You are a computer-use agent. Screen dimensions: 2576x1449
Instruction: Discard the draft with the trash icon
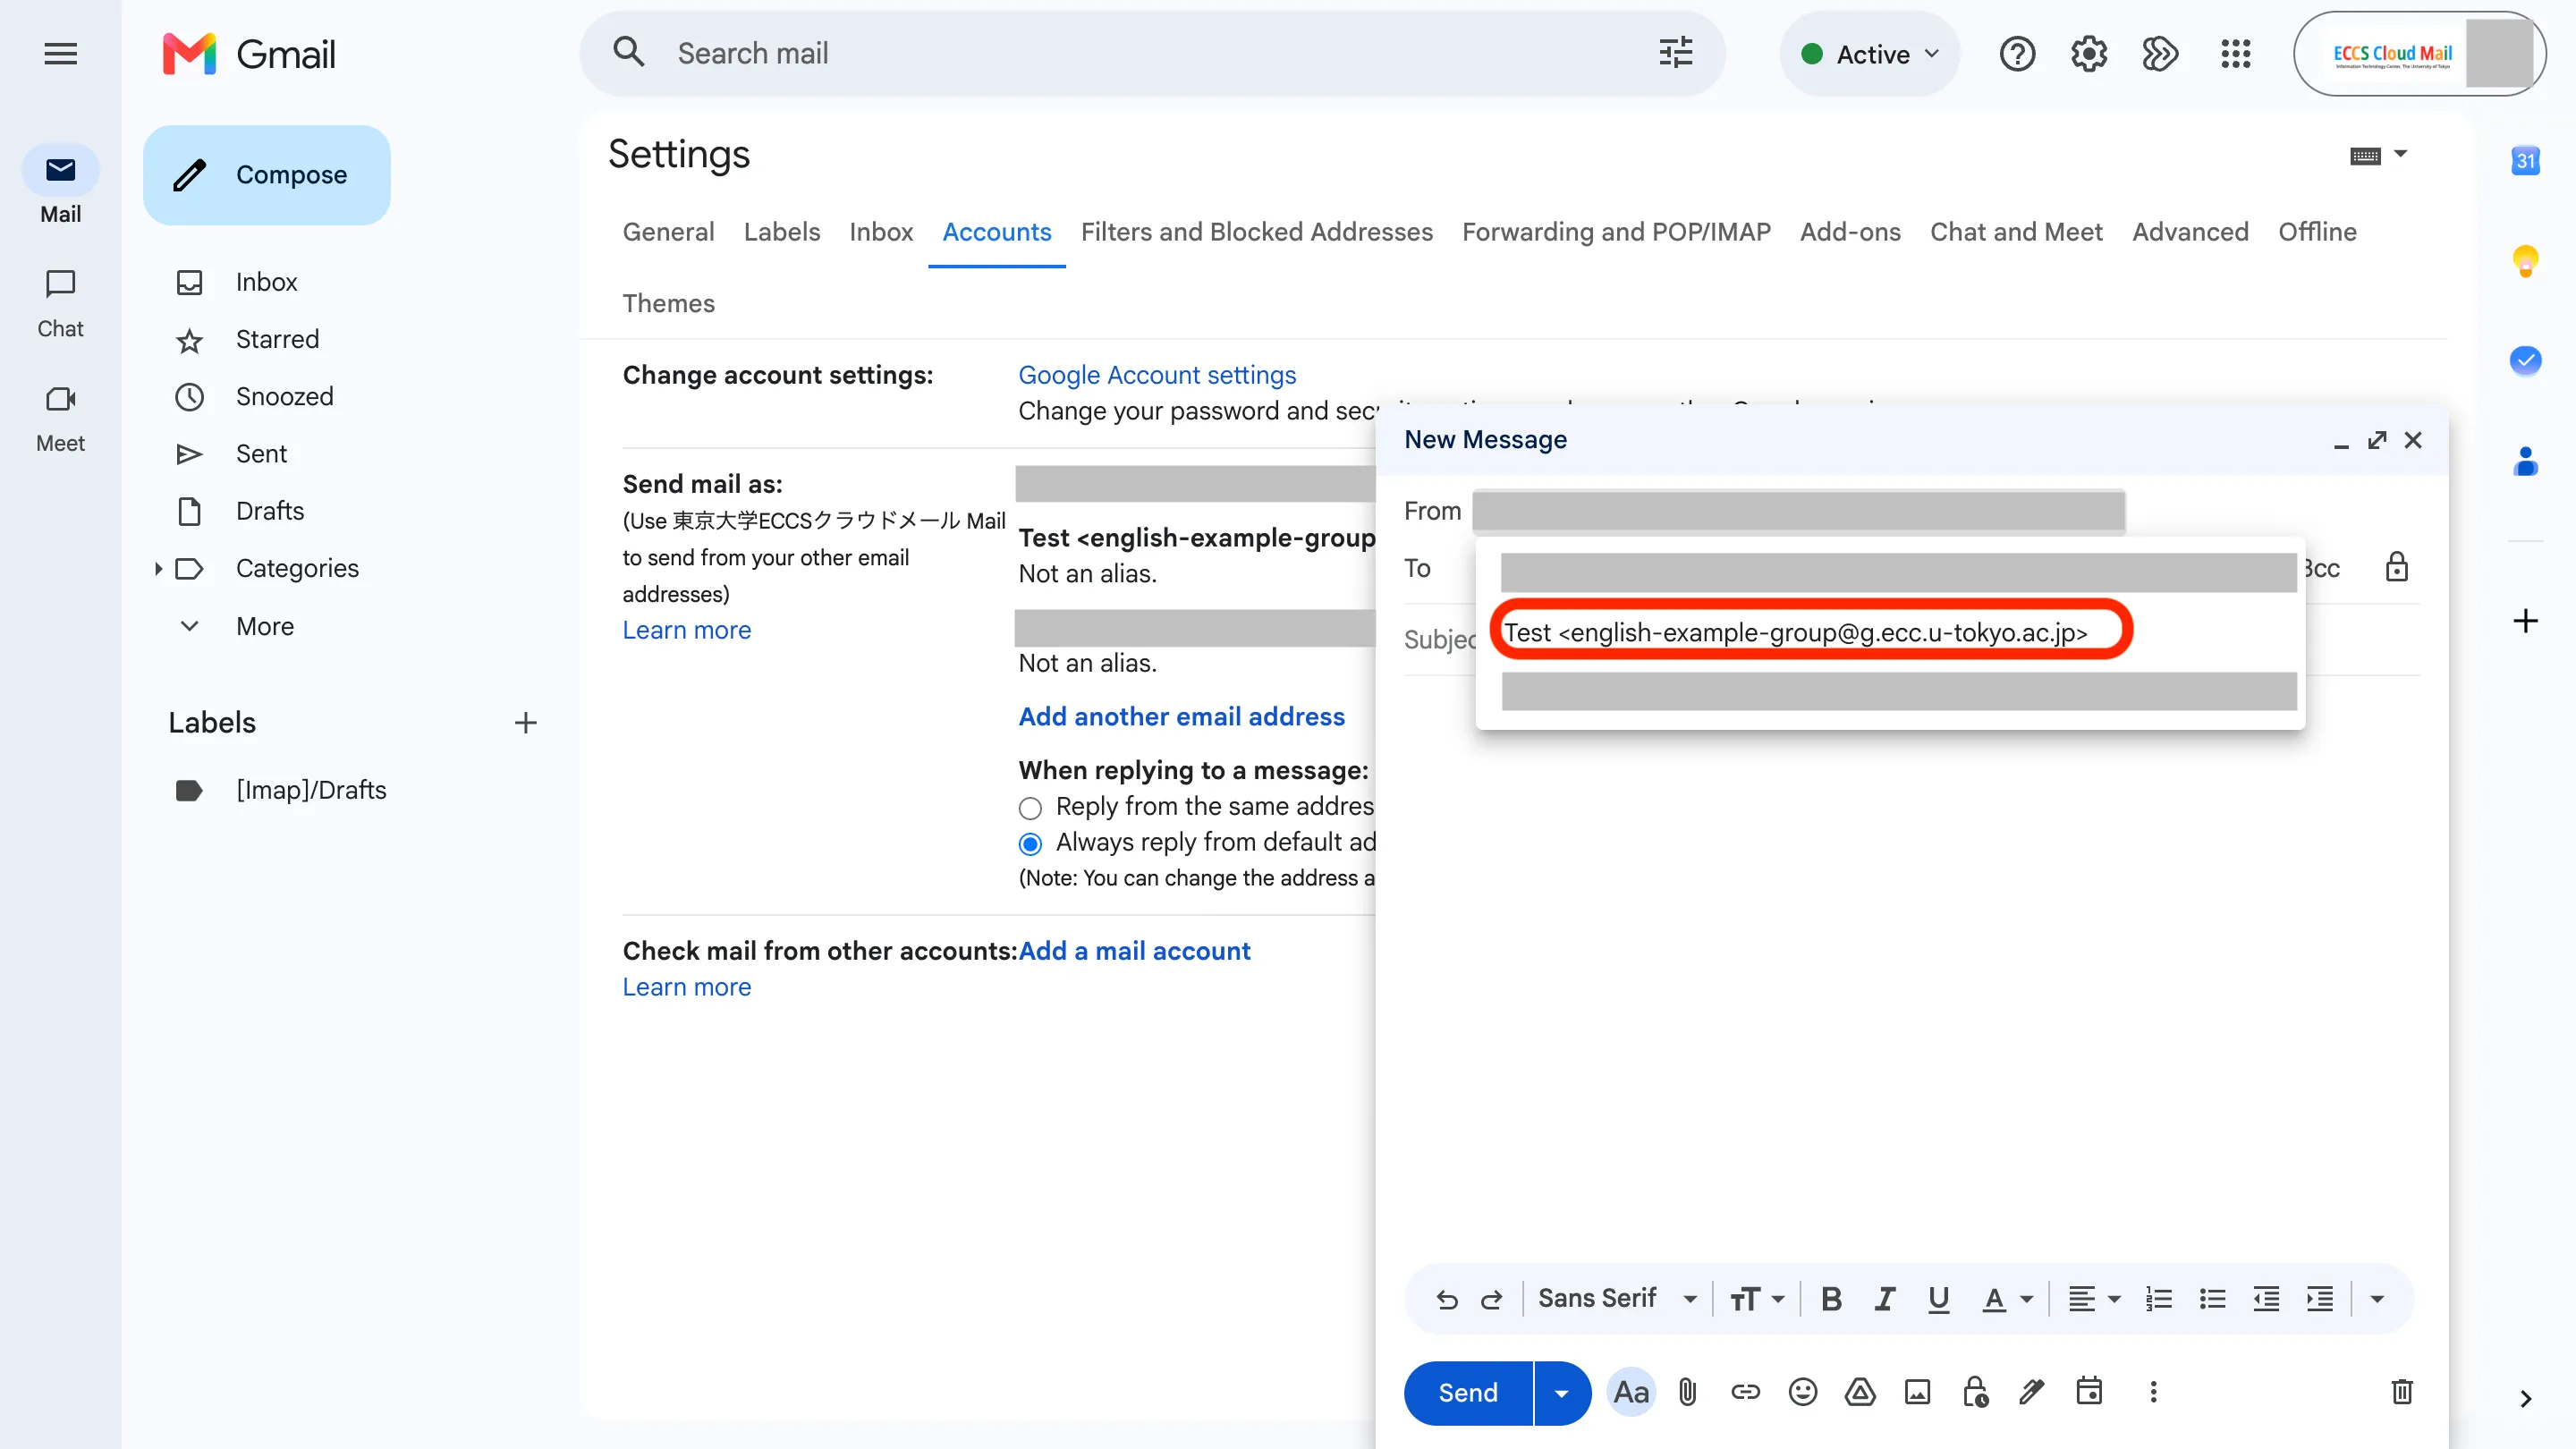[x=2402, y=1392]
